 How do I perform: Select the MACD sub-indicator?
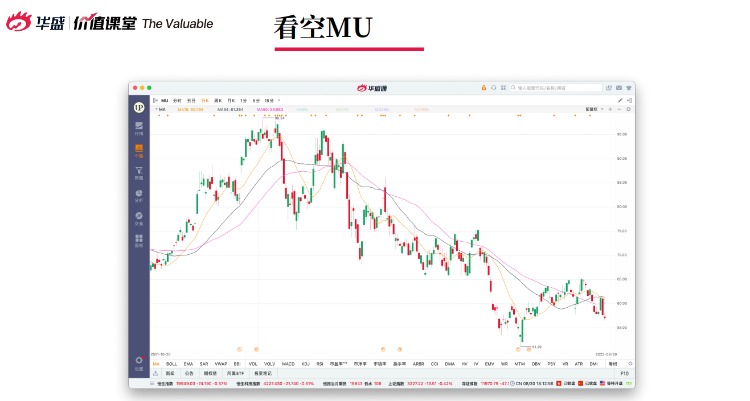288,364
